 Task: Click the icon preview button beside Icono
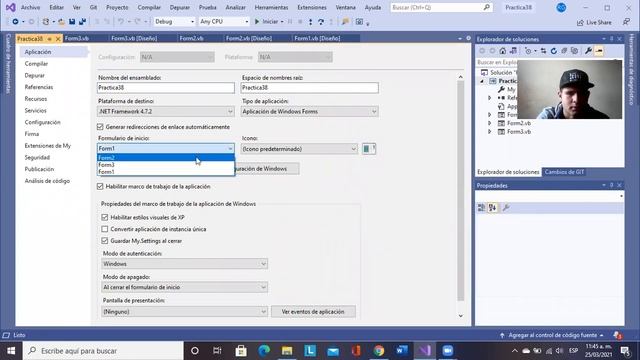tap(369, 149)
